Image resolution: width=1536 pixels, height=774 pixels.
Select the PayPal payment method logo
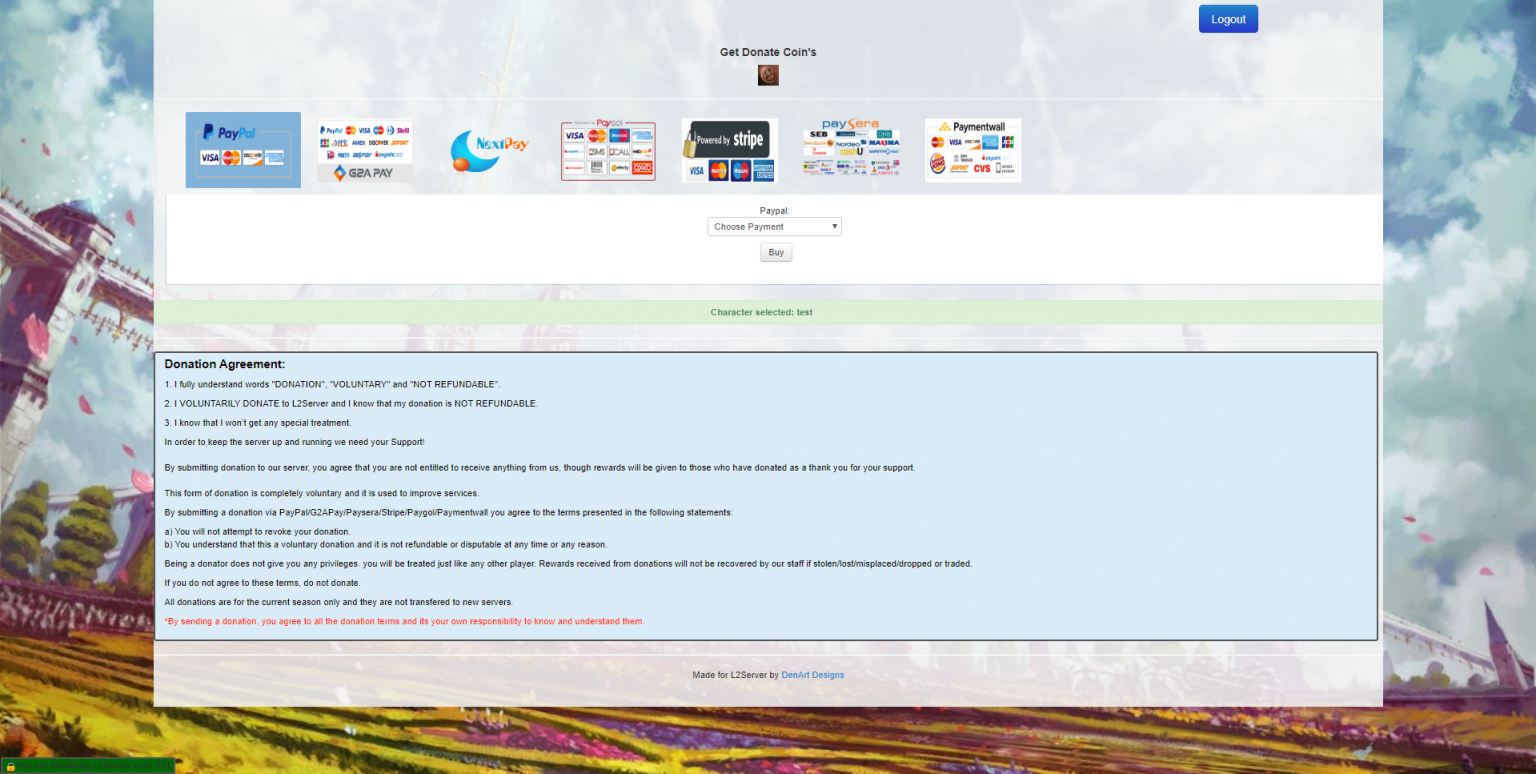click(x=243, y=150)
